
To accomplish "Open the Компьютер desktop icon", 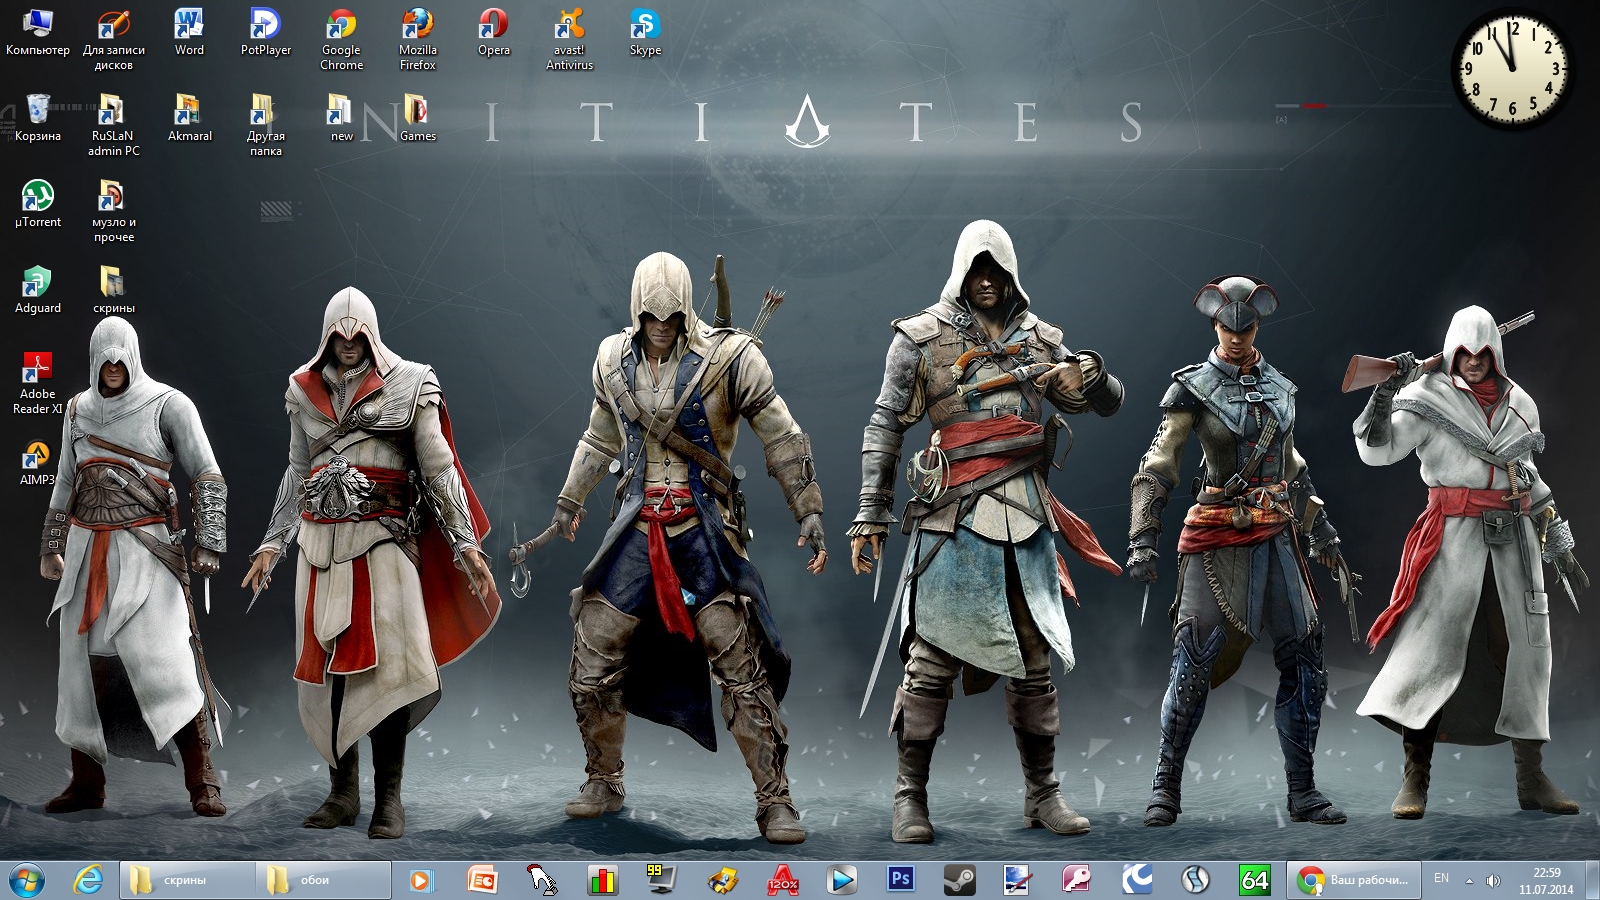I will (38, 32).
